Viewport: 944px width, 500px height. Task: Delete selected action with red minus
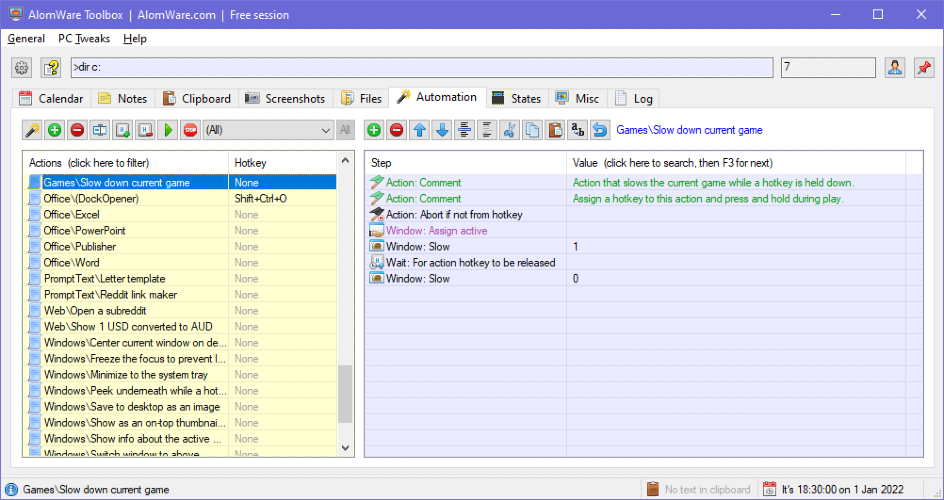tap(77, 129)
